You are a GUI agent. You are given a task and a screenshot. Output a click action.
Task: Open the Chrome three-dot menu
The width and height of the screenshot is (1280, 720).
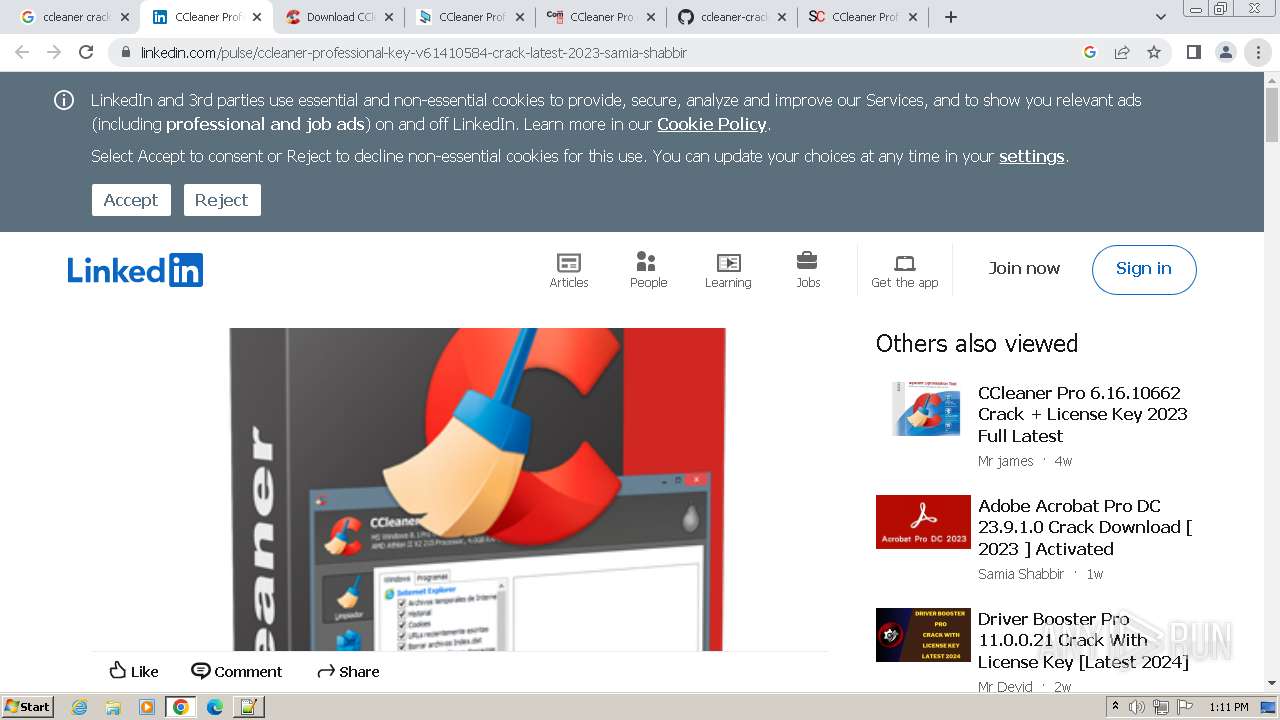[1258, 52]
